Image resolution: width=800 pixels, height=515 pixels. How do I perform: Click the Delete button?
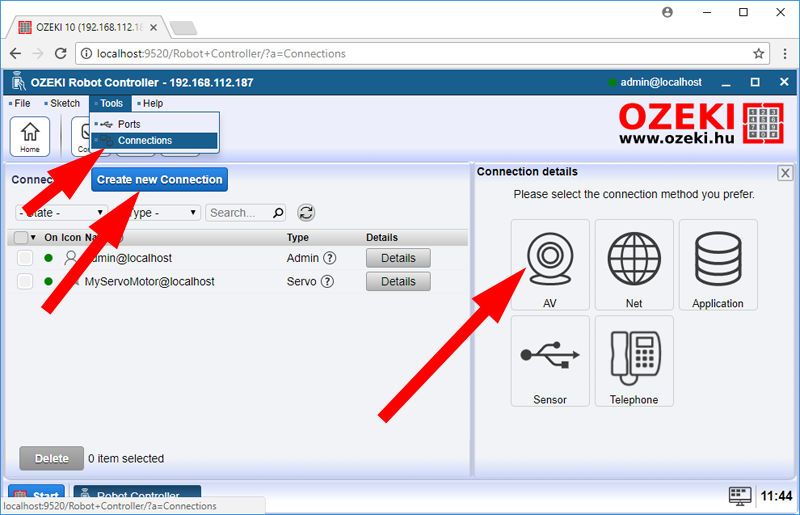pyautogui.click(x=52, y=458)
